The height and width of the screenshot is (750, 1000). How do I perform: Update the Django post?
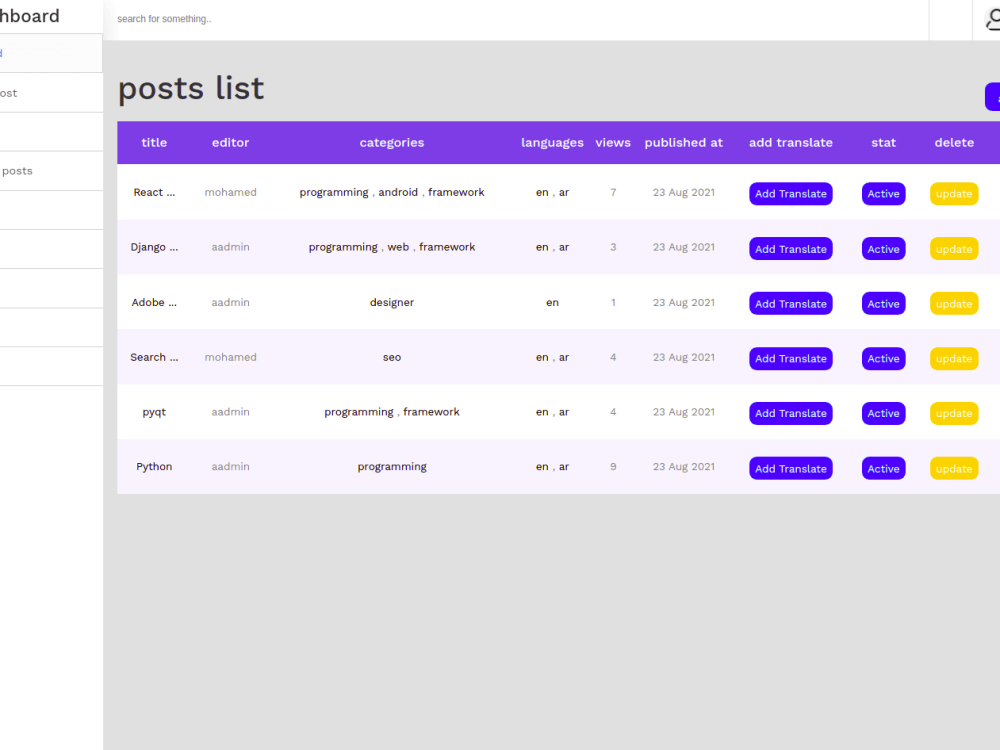coord(953,249)
